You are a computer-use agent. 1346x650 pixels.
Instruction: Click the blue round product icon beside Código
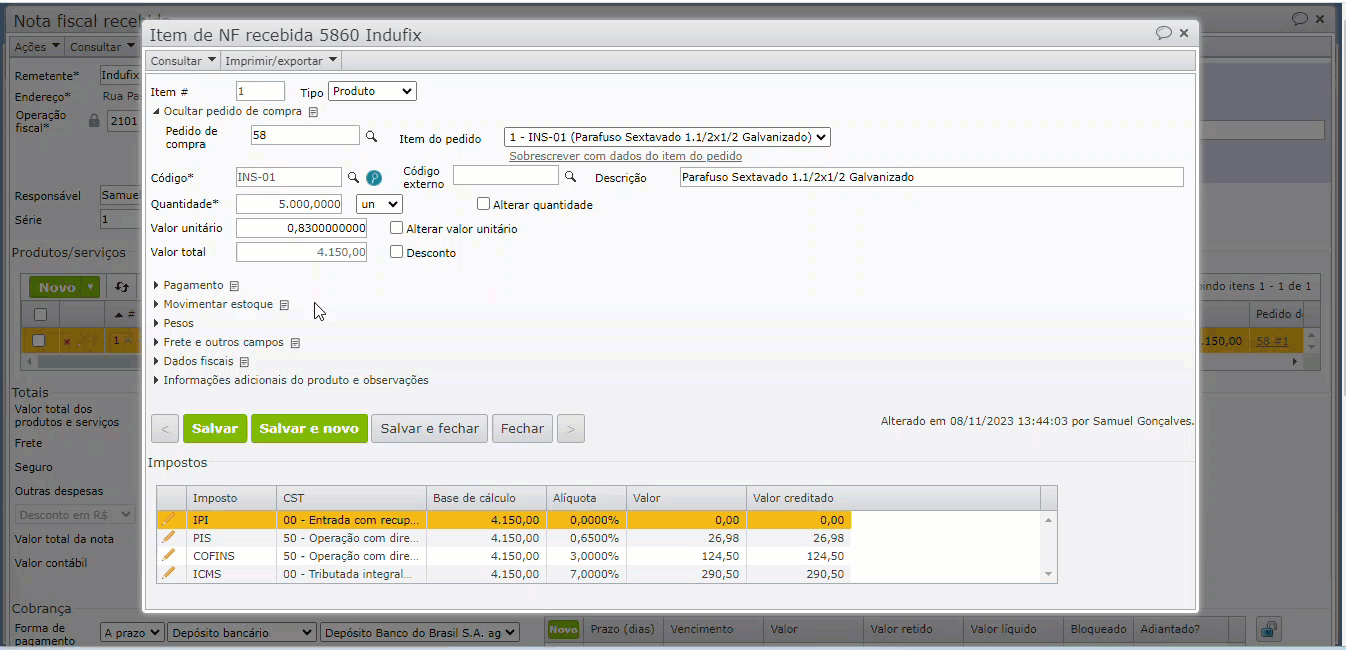point(374,178)
